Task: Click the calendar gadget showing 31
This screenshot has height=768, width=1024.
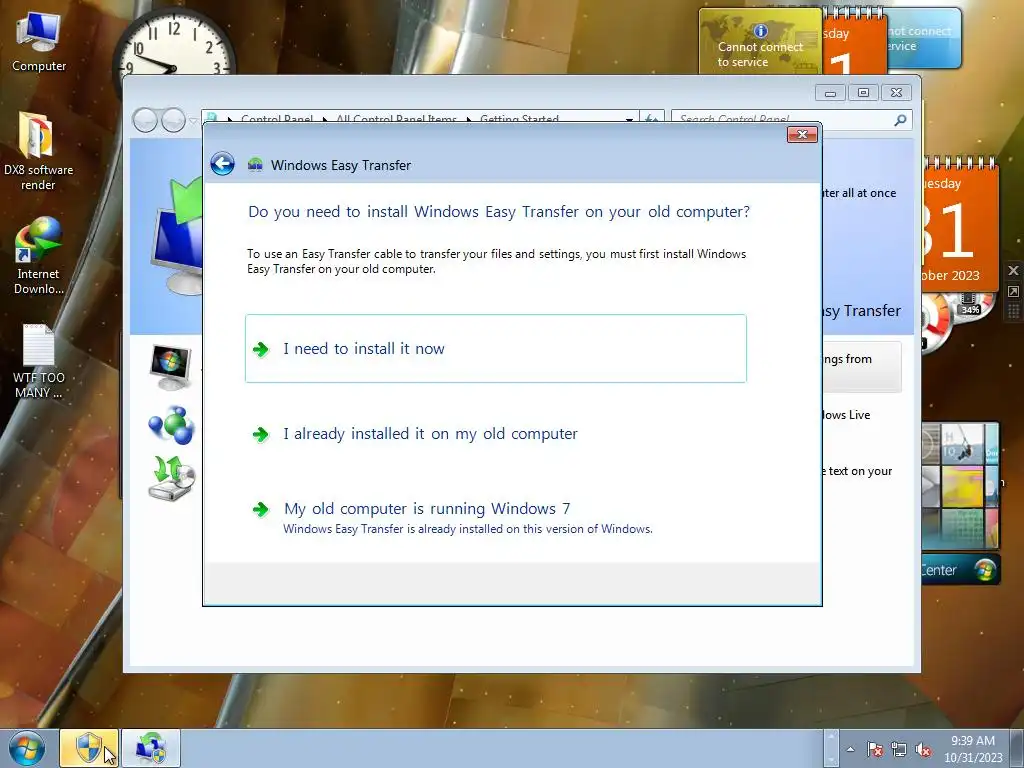Action: (960, 225)
